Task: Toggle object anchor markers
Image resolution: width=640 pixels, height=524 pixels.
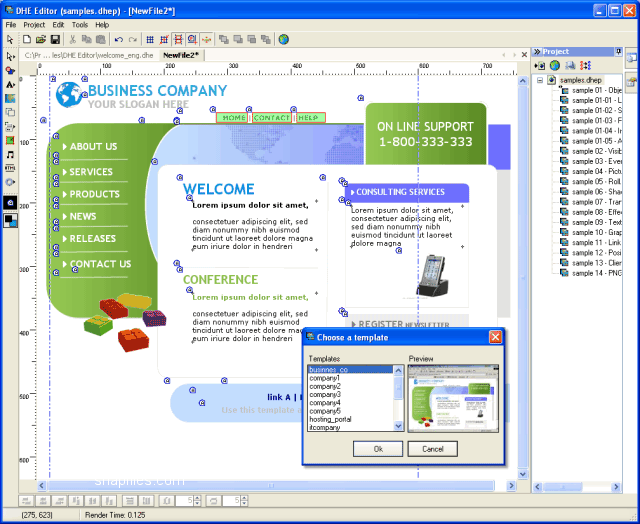Action: click(192, 39)
